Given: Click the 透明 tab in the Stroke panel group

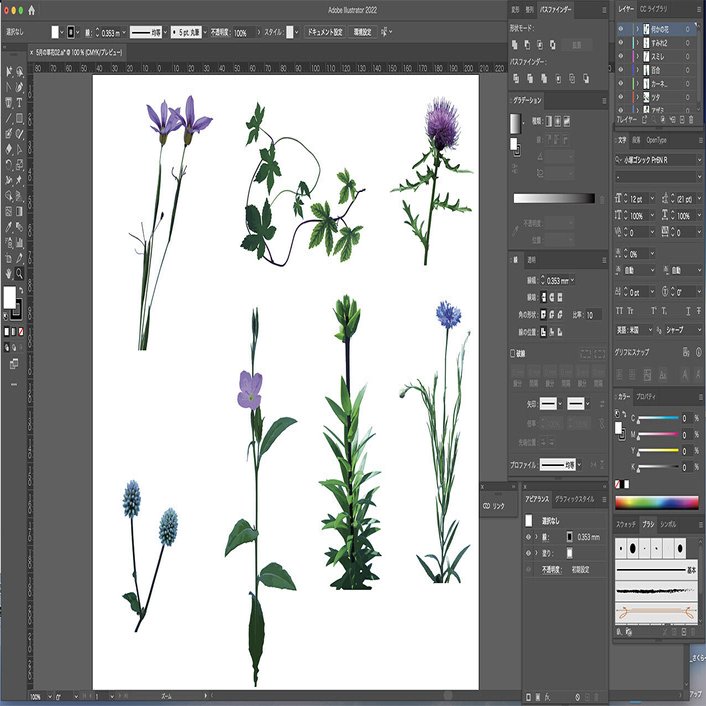Looking at the screenshot, I should tap(531, 260).
